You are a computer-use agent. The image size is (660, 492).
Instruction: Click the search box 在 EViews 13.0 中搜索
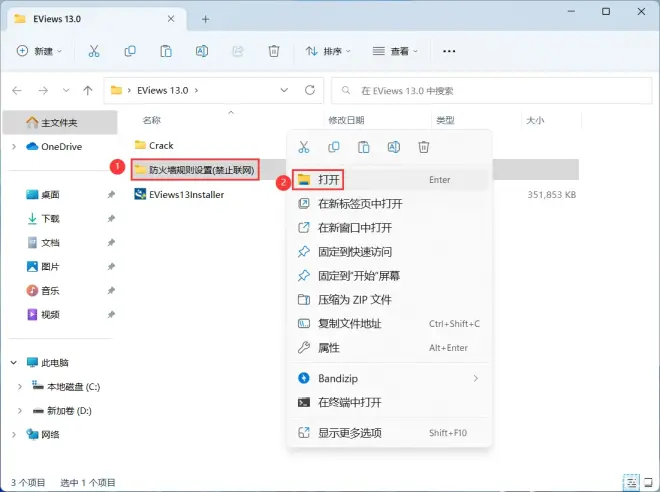(x=492, y=90)
